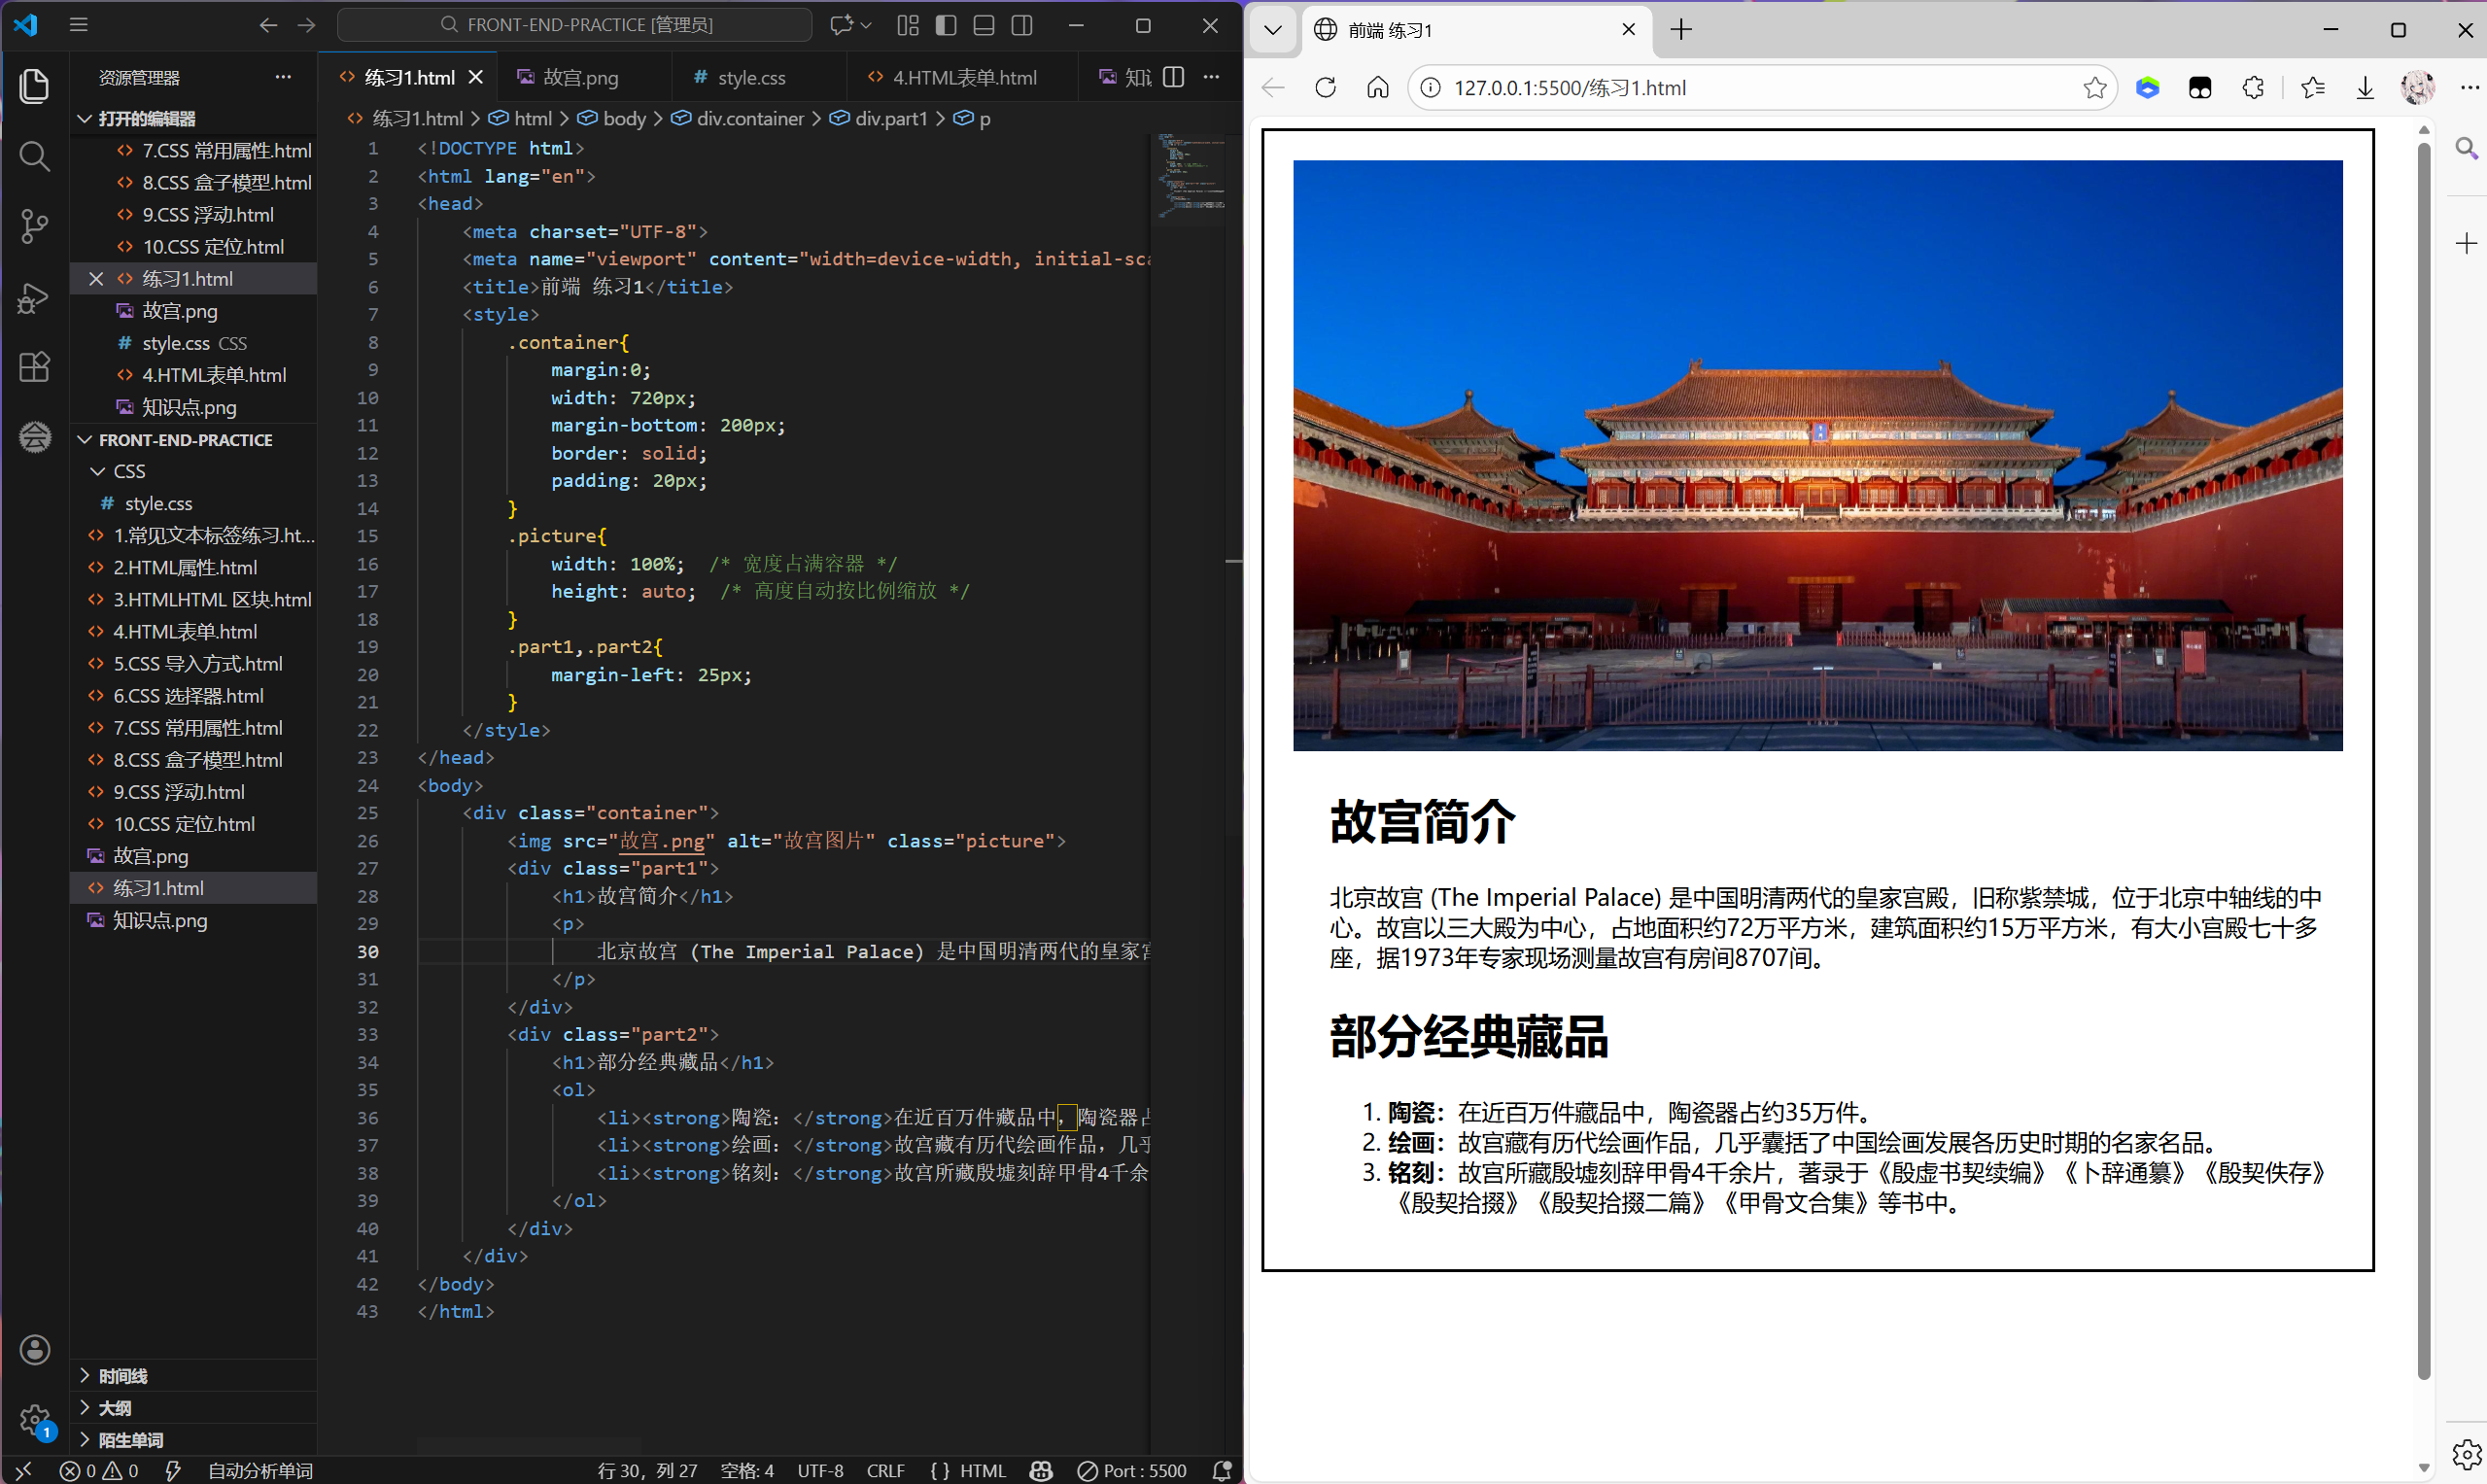Toggle the secondary sidebar layout button

pos(1022,25)
